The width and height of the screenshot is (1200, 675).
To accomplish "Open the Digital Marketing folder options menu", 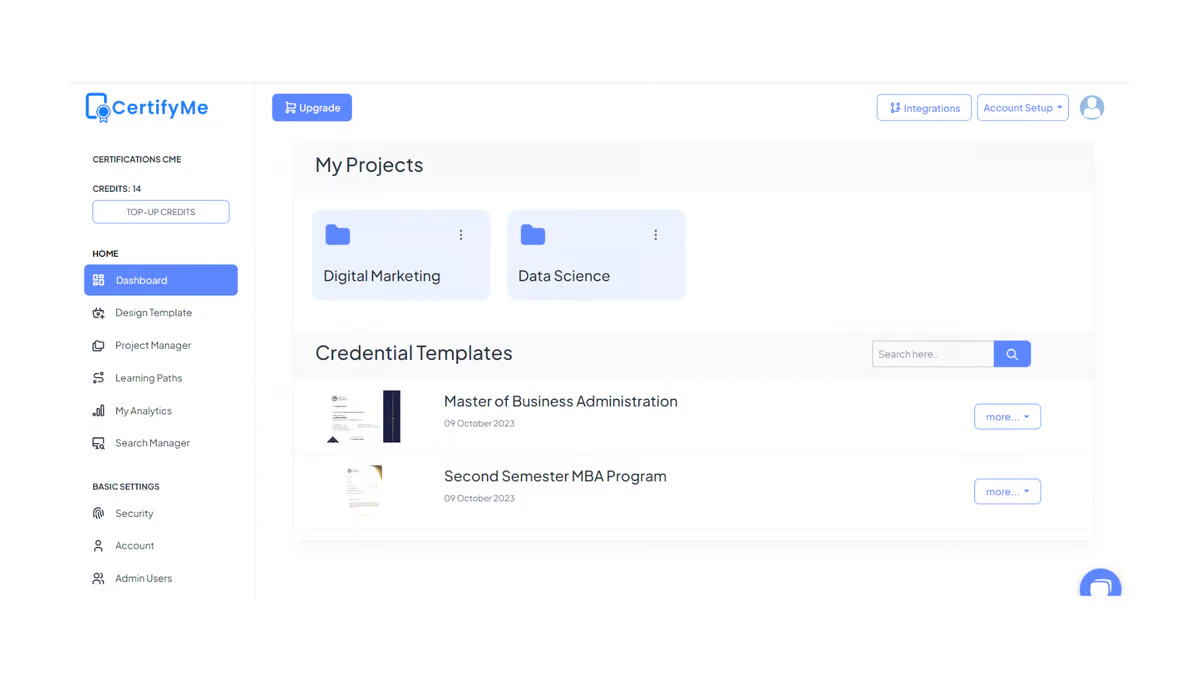I will click(x=461, y=234).
